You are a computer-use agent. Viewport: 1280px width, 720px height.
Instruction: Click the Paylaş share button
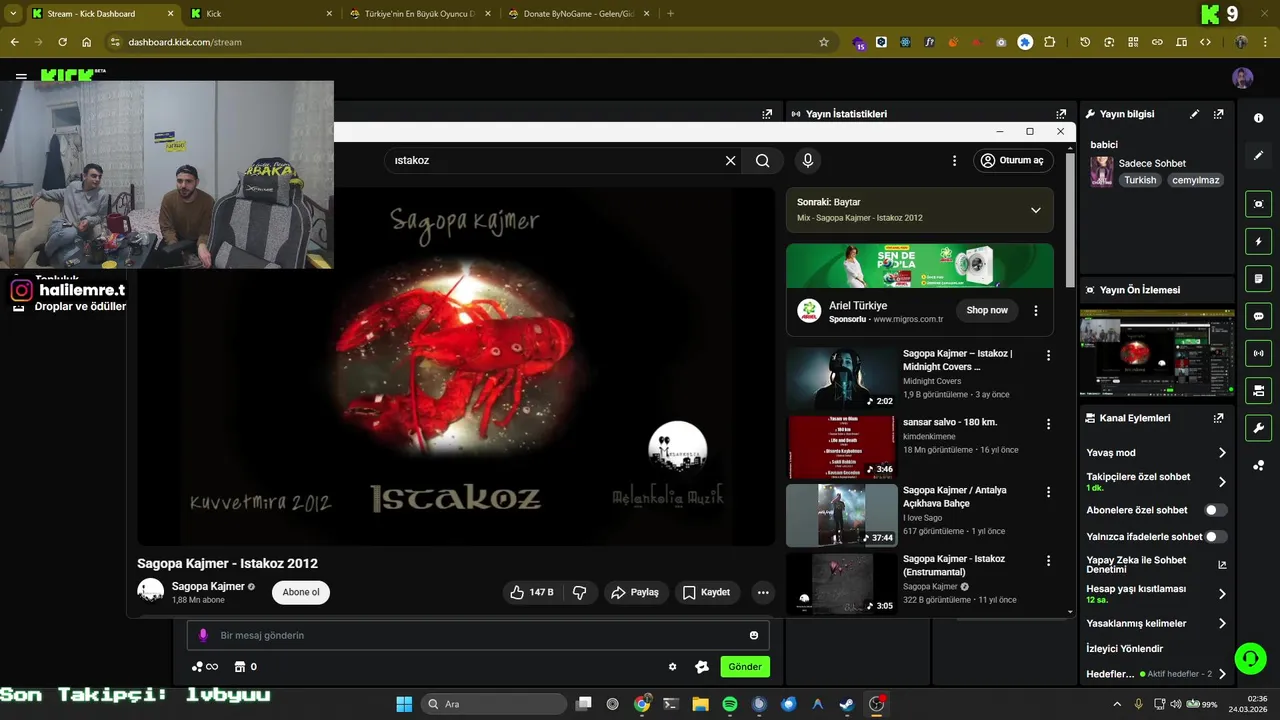point(634,592)
